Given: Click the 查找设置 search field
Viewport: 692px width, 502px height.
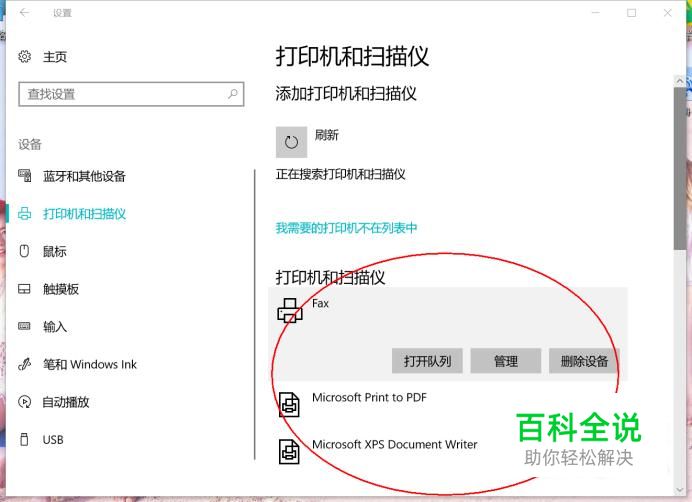Looking at the screenshot, I should (131, 94).
